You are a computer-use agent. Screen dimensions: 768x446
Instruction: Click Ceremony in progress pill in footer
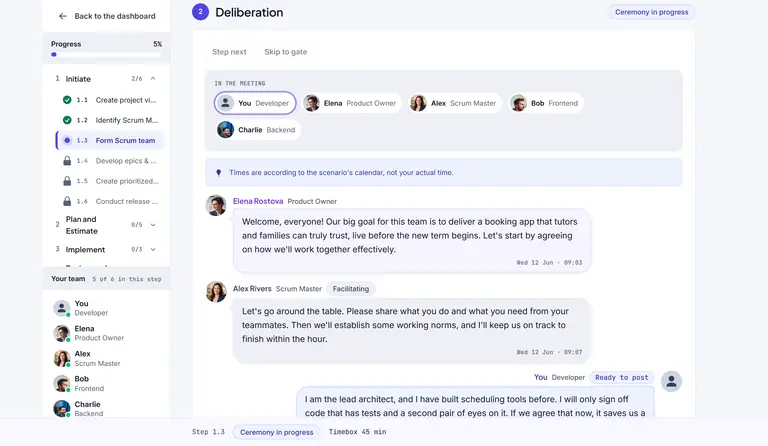pyautogui.click(x=276, y=432)
